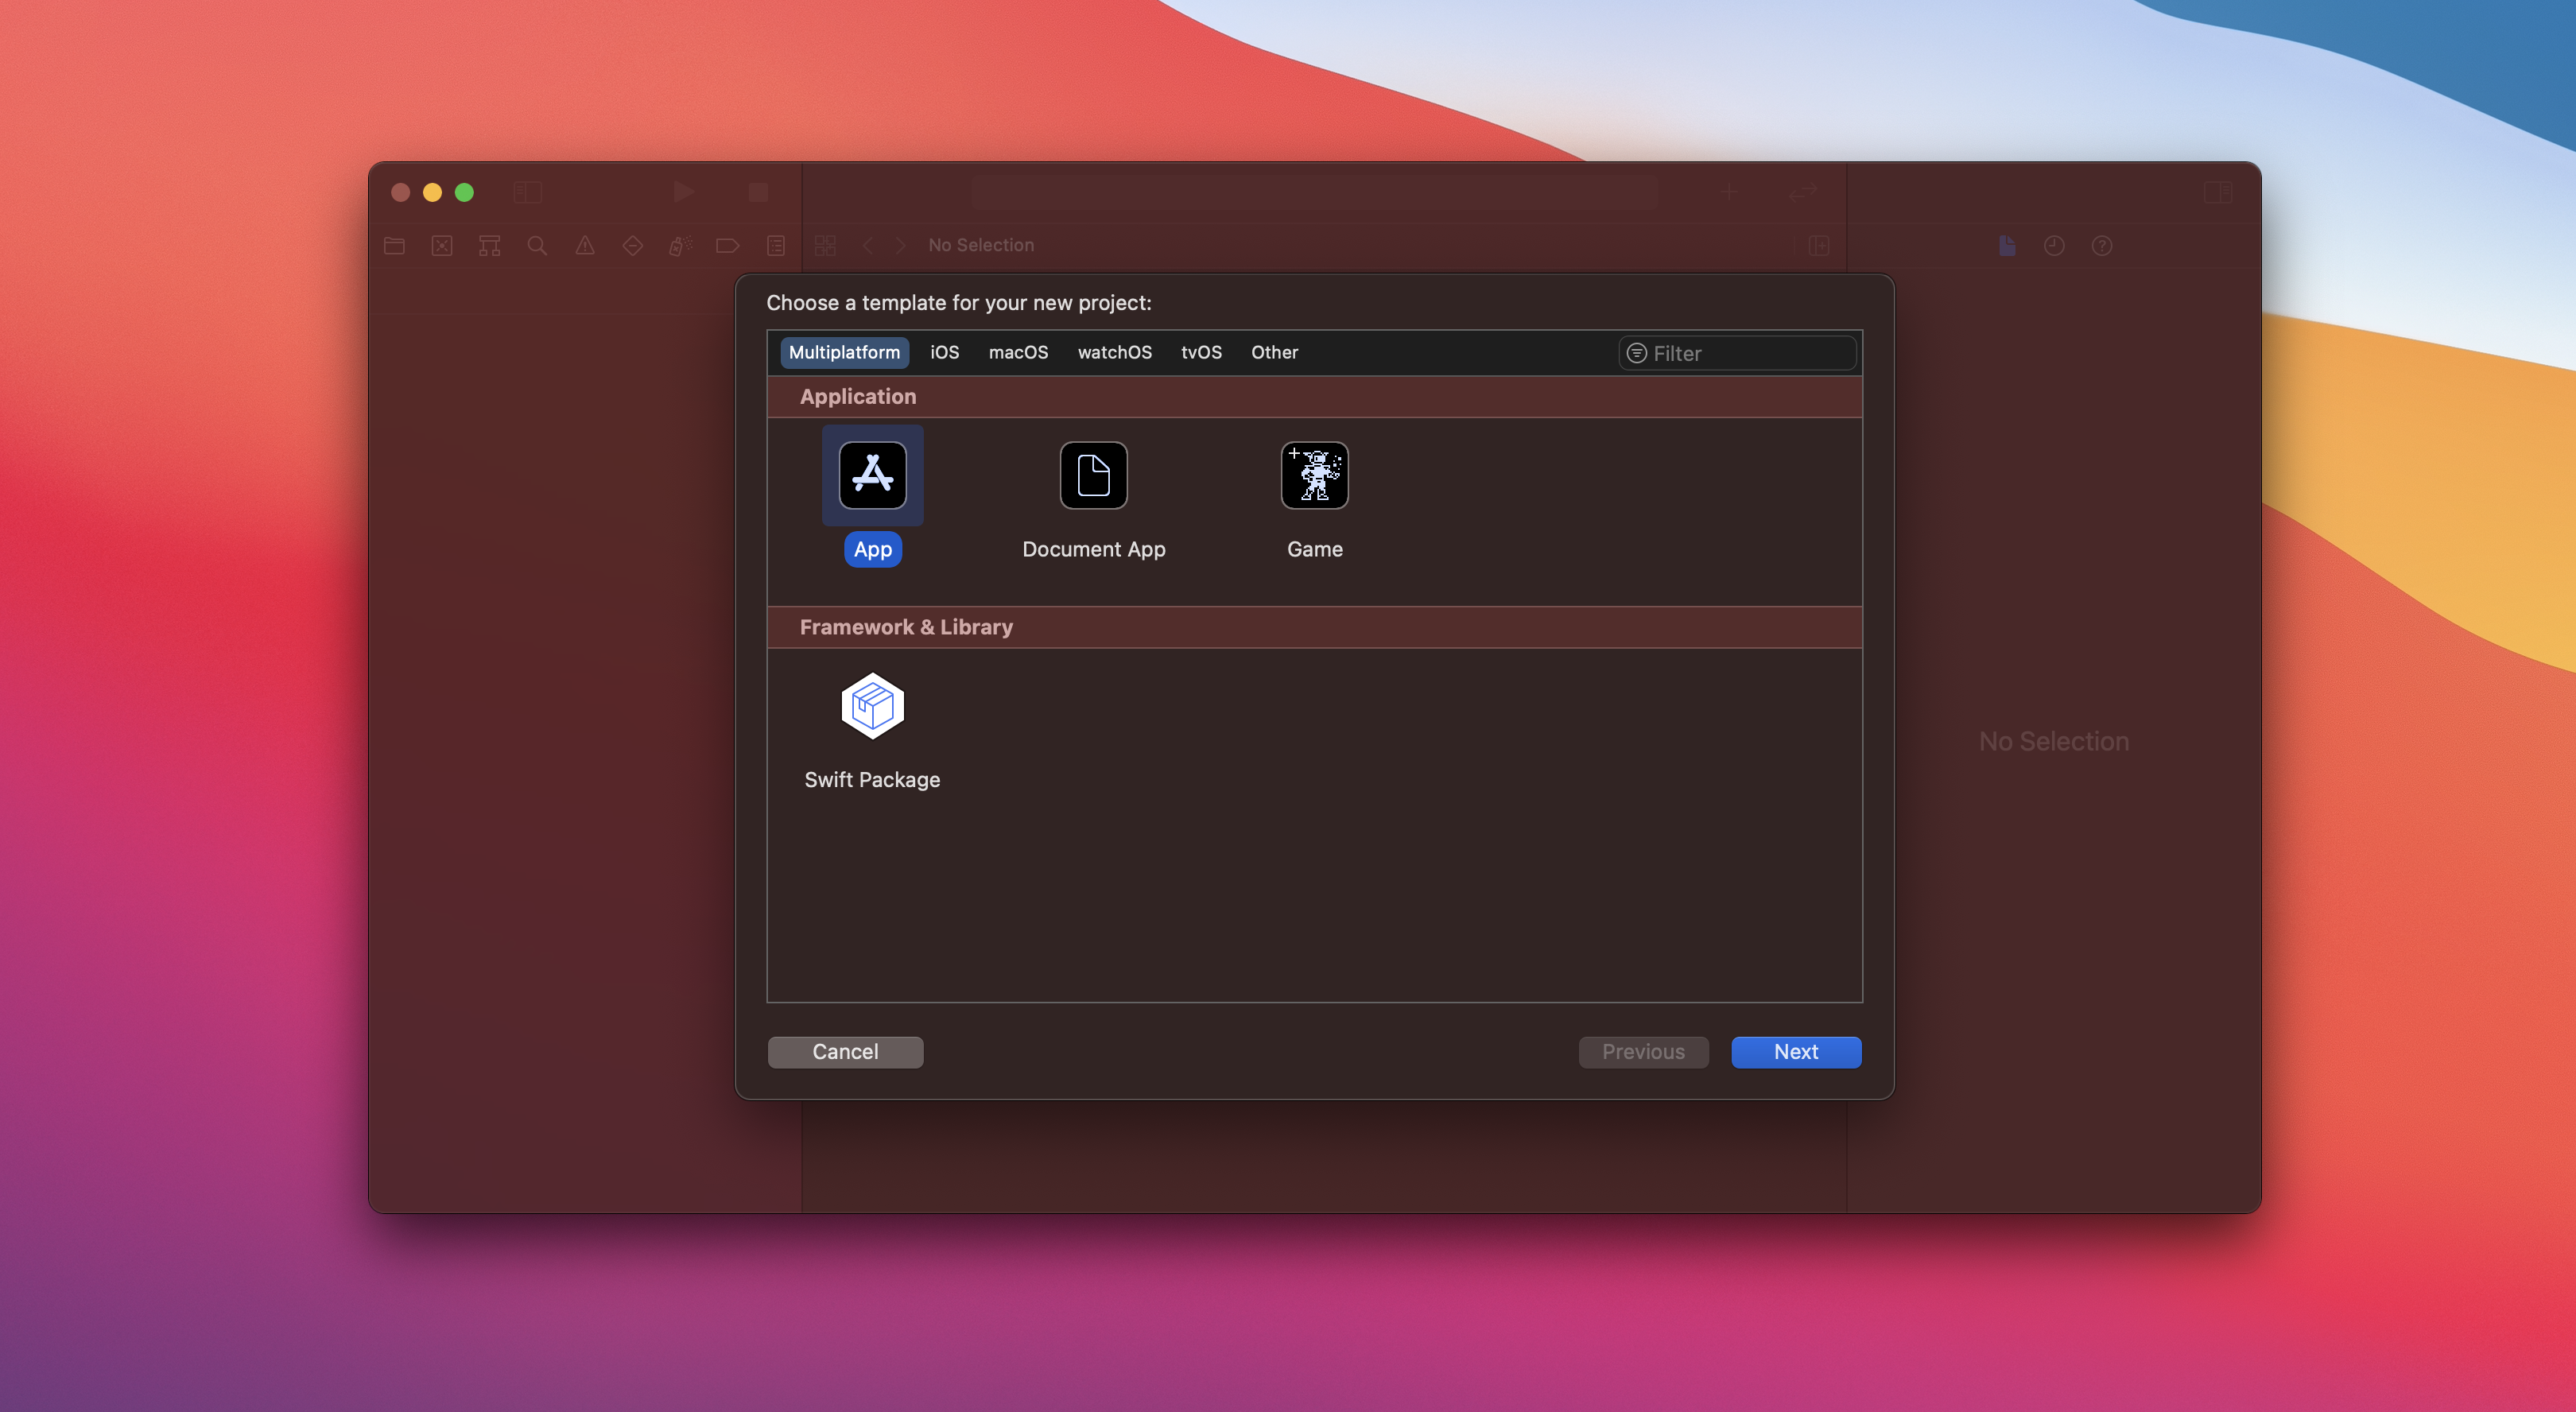Screen dimensions: 2576x1412
Task: Cancel the new project dialog
Action: coord(845,1052)
